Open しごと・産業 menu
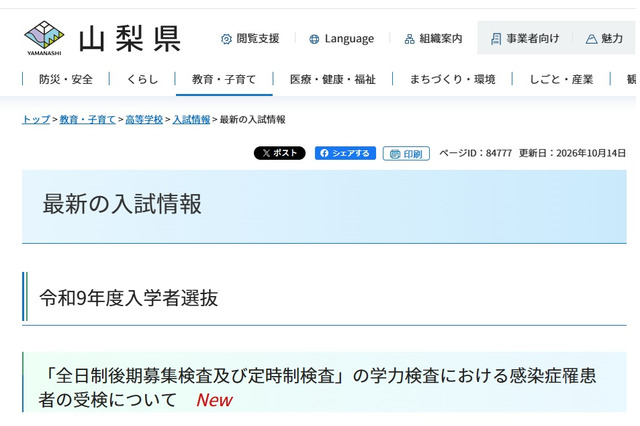The width and height of the screenshot is (640, 426). click(561, 79)
